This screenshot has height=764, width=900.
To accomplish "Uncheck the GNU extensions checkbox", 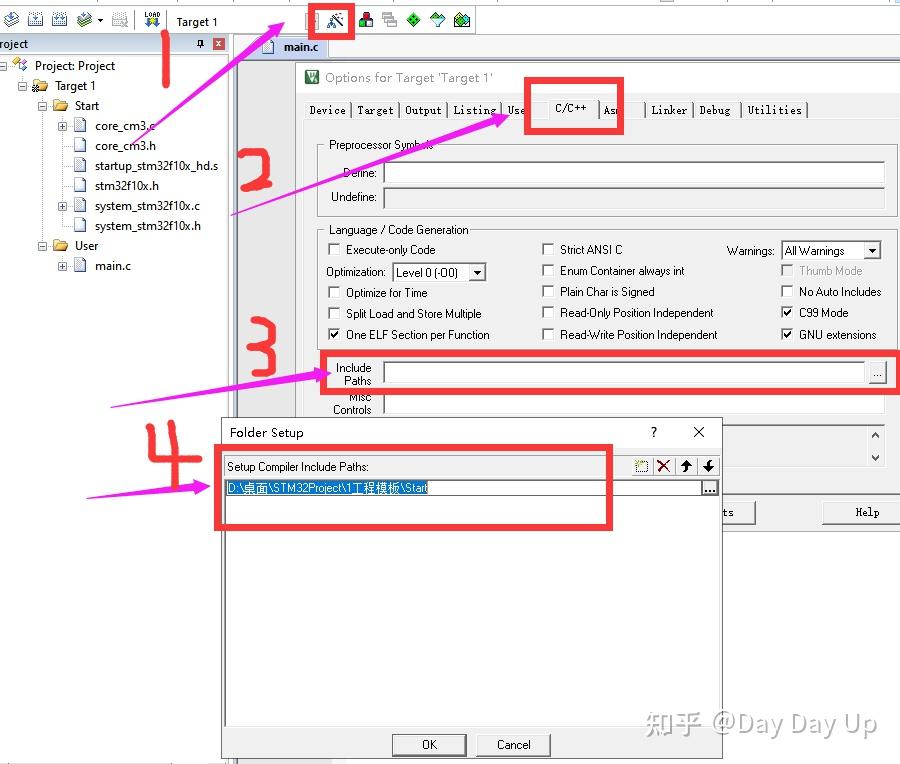I will click(787, 334).
